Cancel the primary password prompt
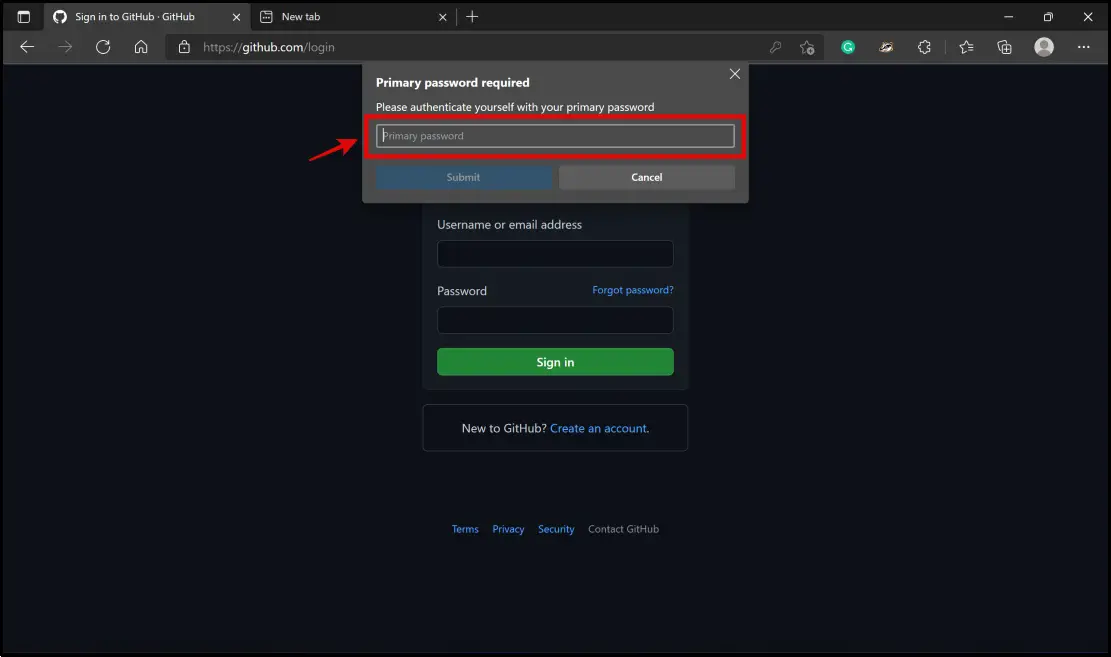Viewport: 1111px width, 657px height. pos(646,177)
